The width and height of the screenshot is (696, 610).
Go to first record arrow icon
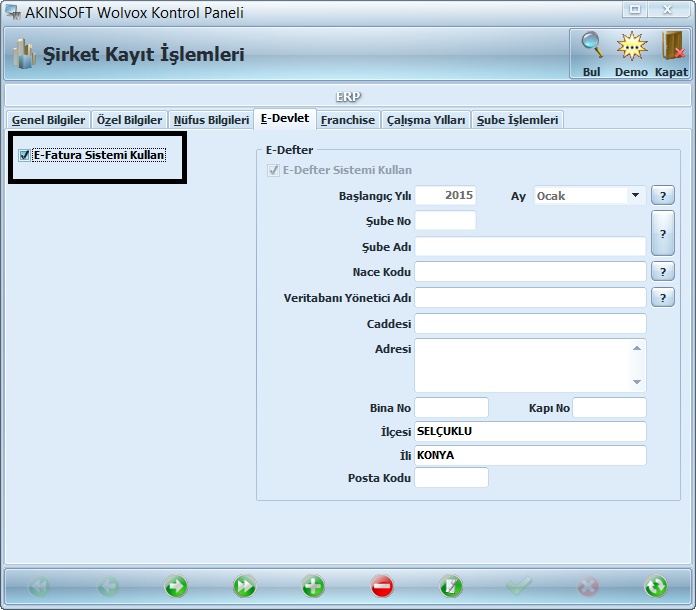click(x=39, y=586)
